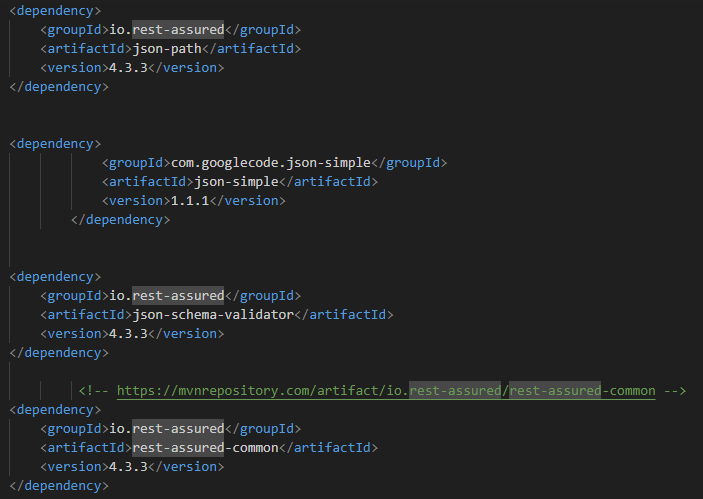703x499 pixels.
Task: Click the indented closing dependency tag after 1.1.1
Action: (x=120, y=219)
